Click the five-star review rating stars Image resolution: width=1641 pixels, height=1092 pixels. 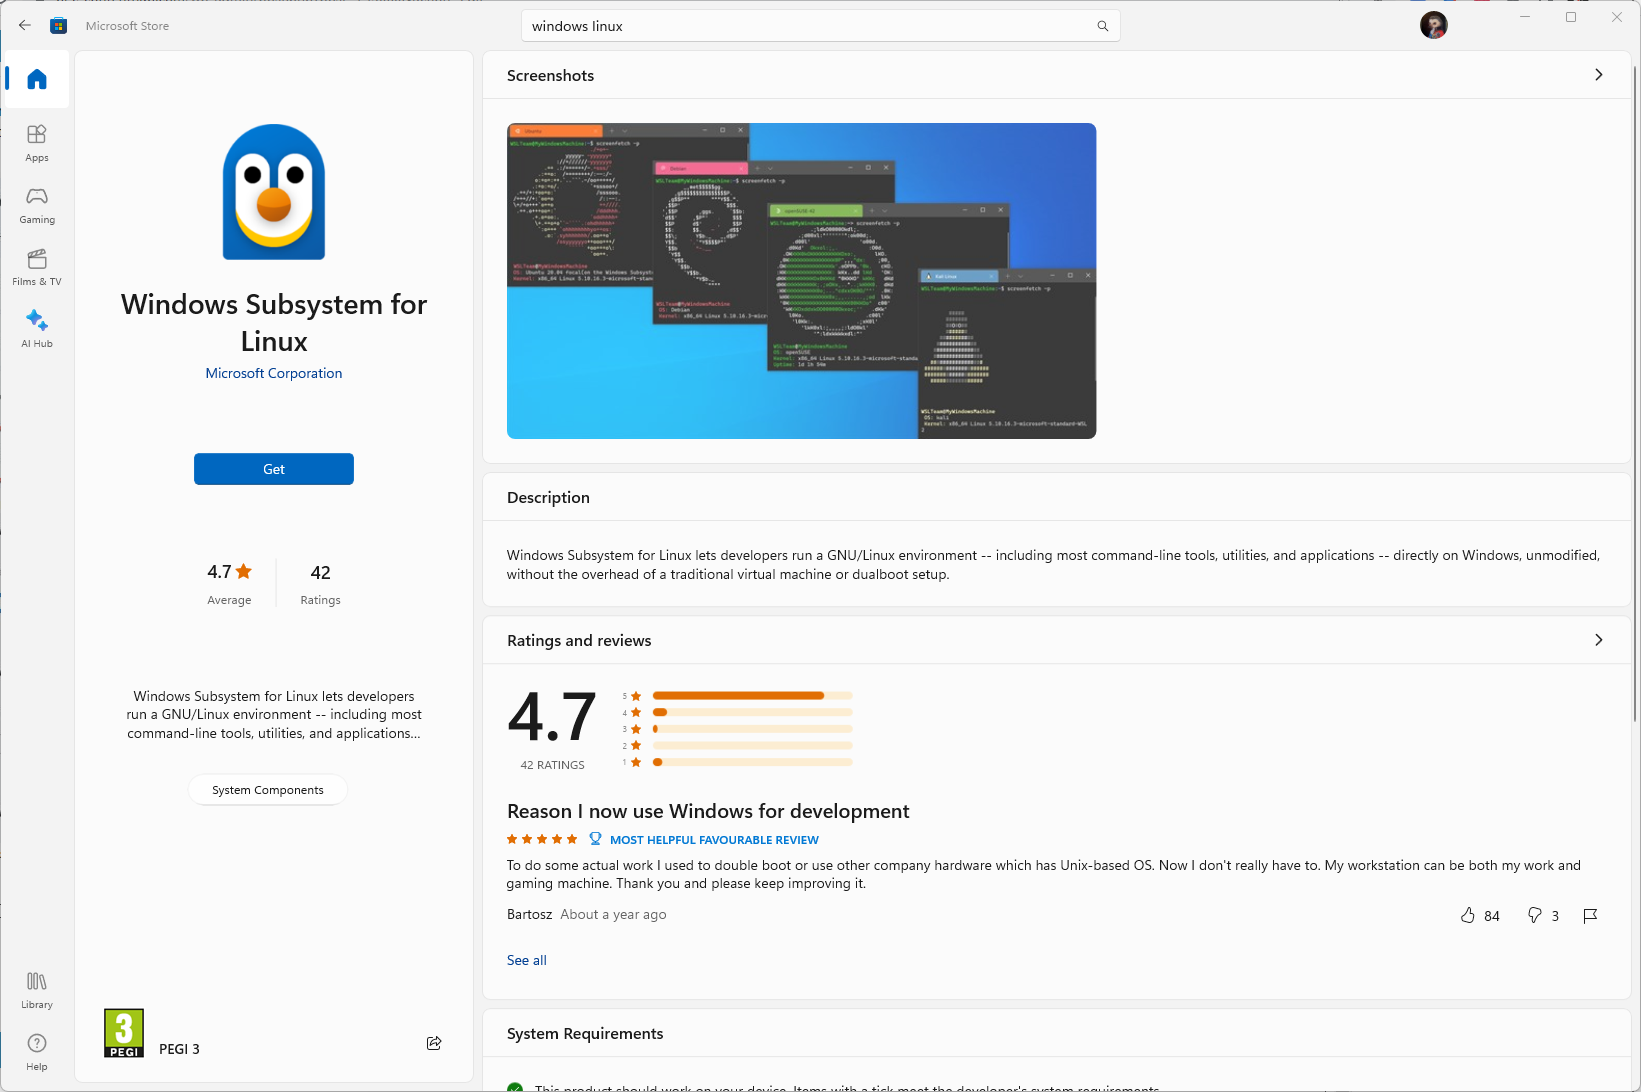(542, 839)
